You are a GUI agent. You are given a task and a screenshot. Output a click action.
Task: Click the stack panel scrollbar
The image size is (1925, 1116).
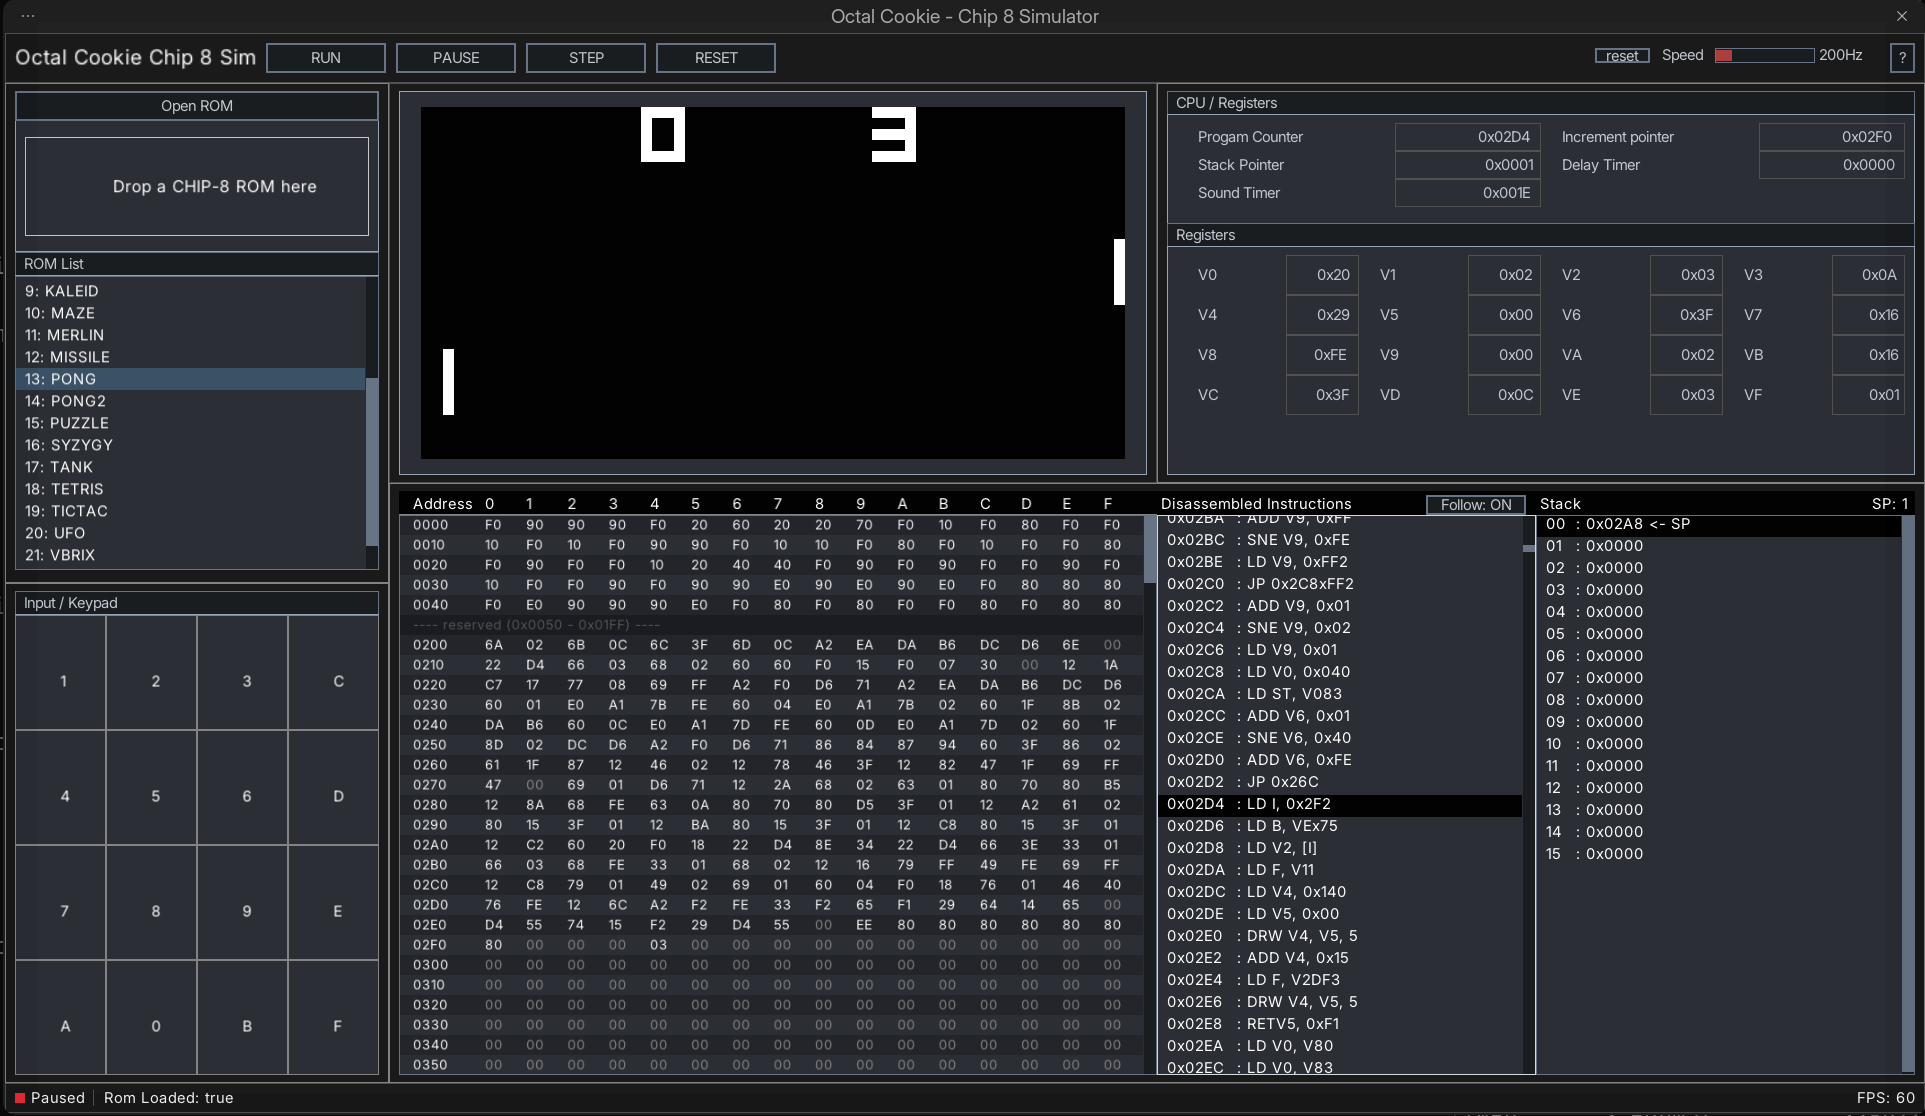pos(1908,795)
